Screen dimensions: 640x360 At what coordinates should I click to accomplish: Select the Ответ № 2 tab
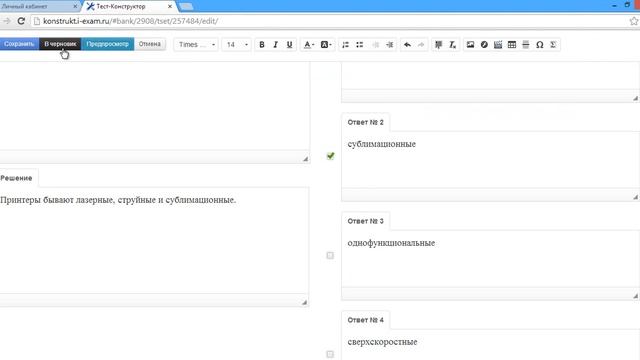point(365,122)
